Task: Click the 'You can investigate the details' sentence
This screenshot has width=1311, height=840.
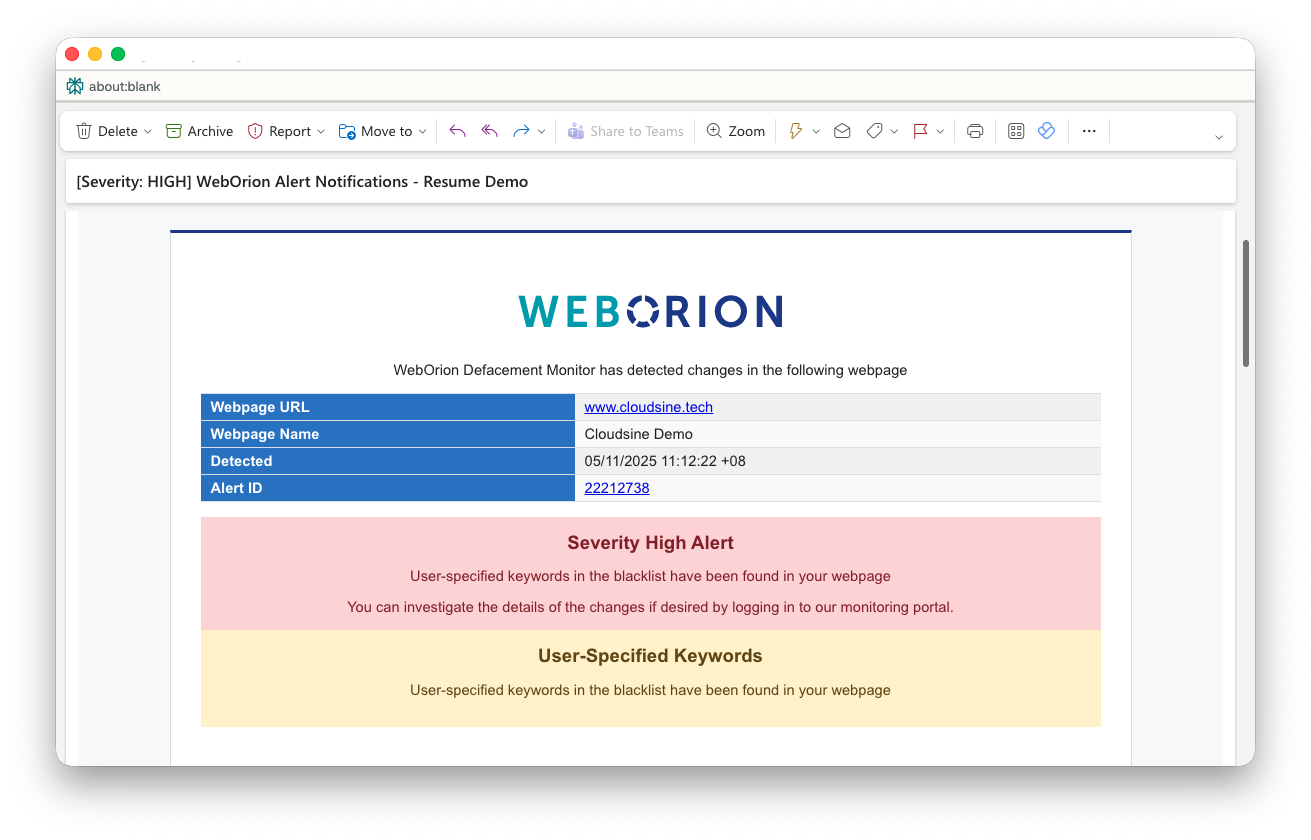Action: point(650,607)
